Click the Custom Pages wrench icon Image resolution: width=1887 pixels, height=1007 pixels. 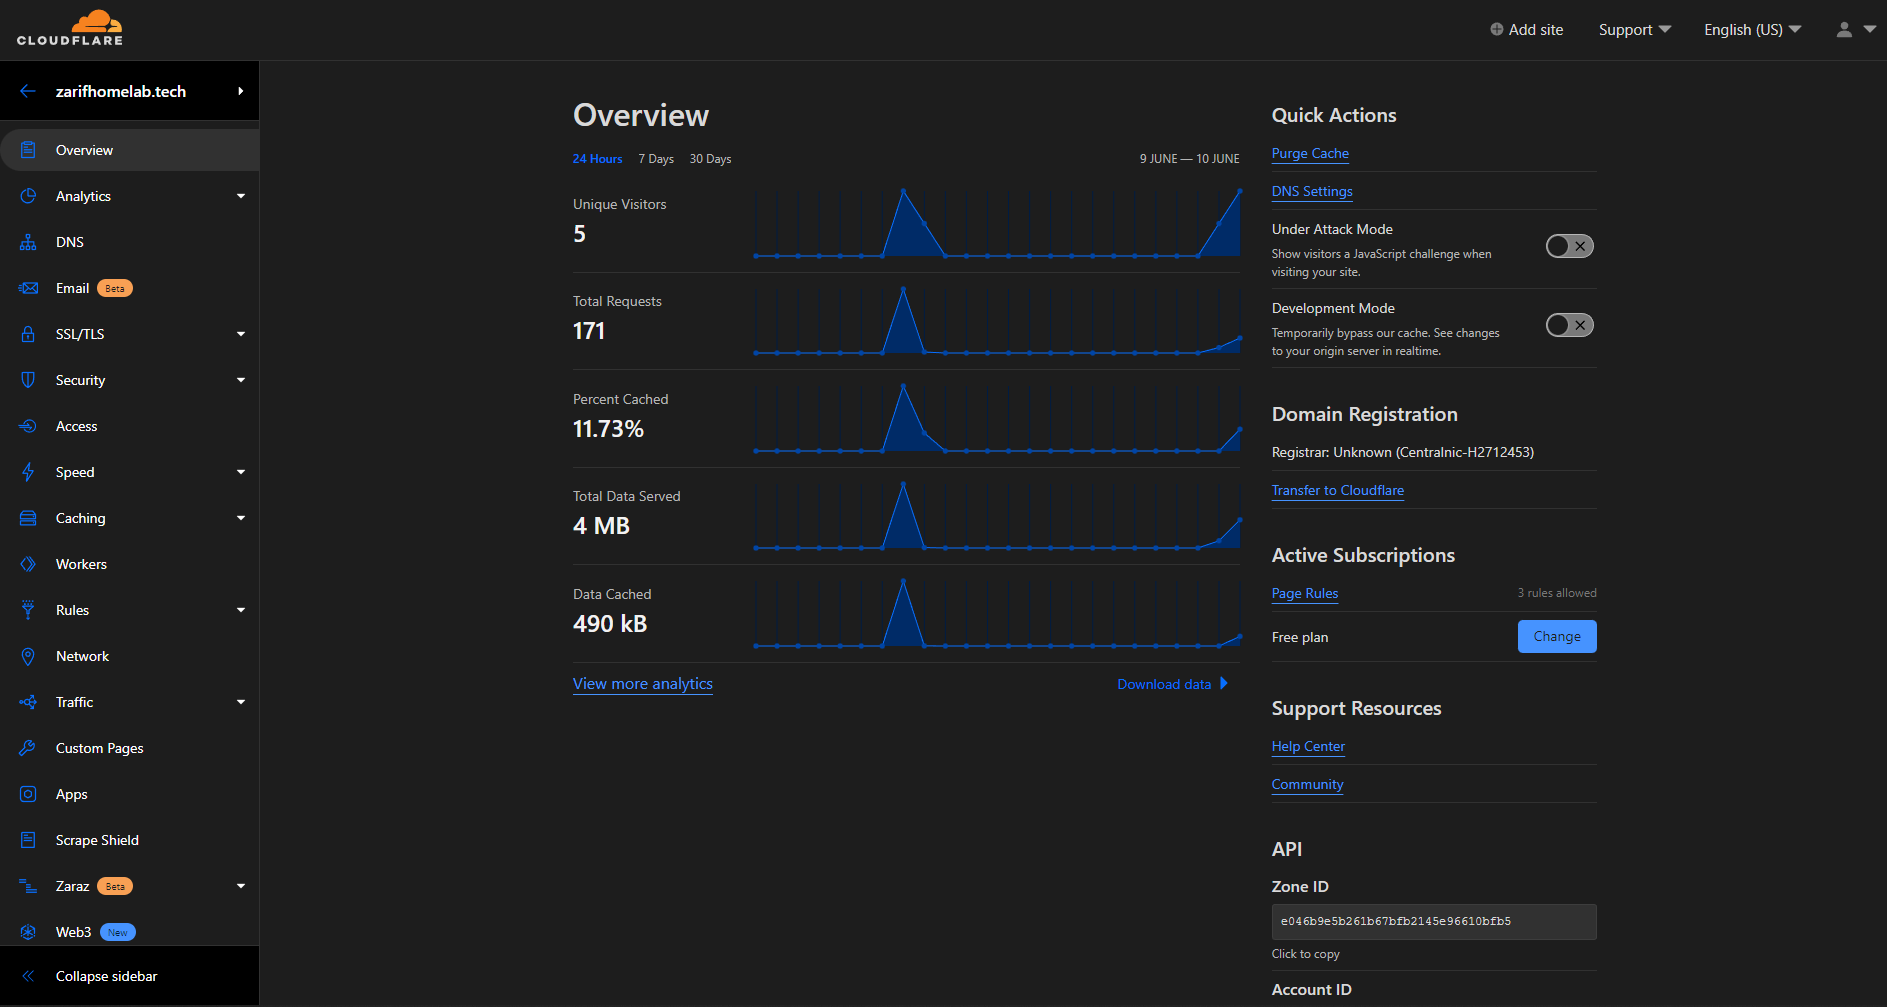coord(28,748)
